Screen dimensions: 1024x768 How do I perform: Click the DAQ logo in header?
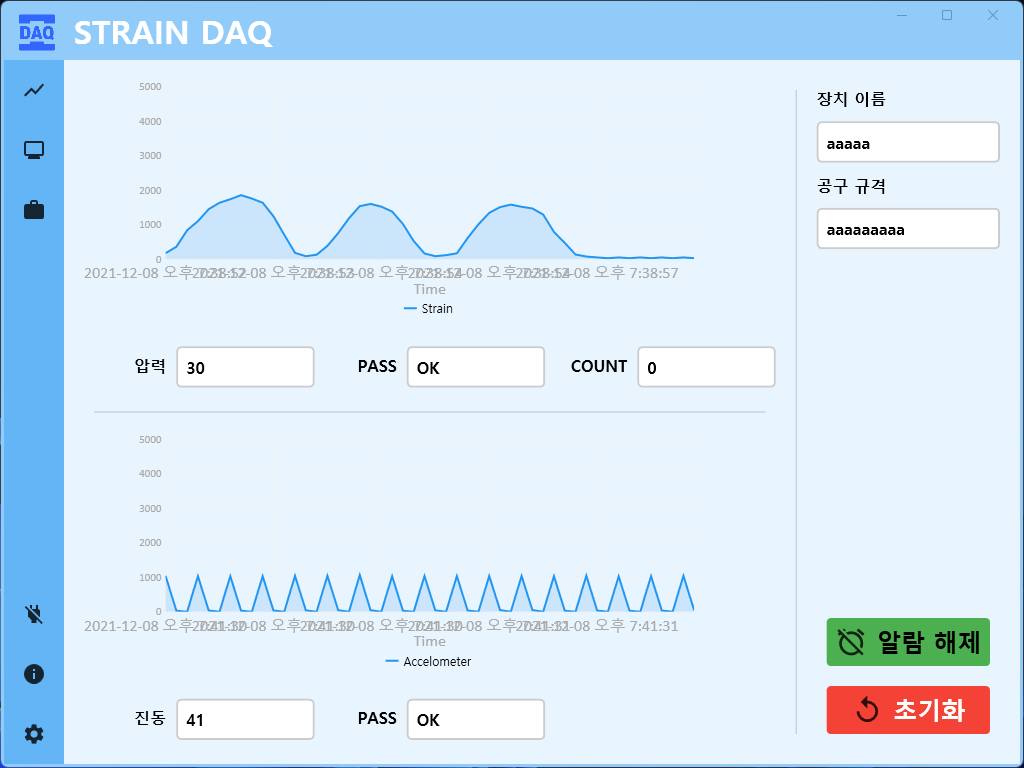coord(37,32)
